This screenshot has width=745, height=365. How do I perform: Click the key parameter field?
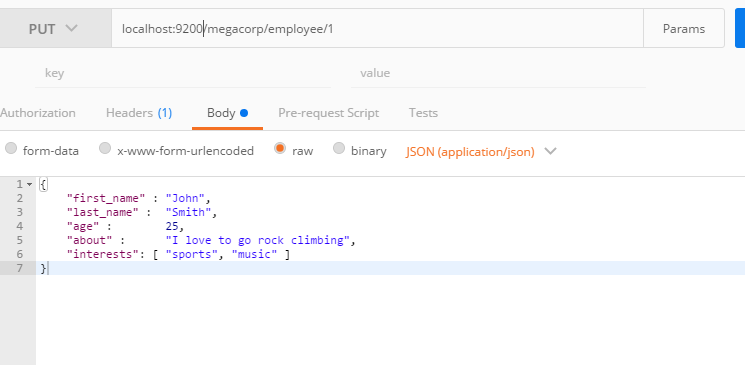click(183, 73)
